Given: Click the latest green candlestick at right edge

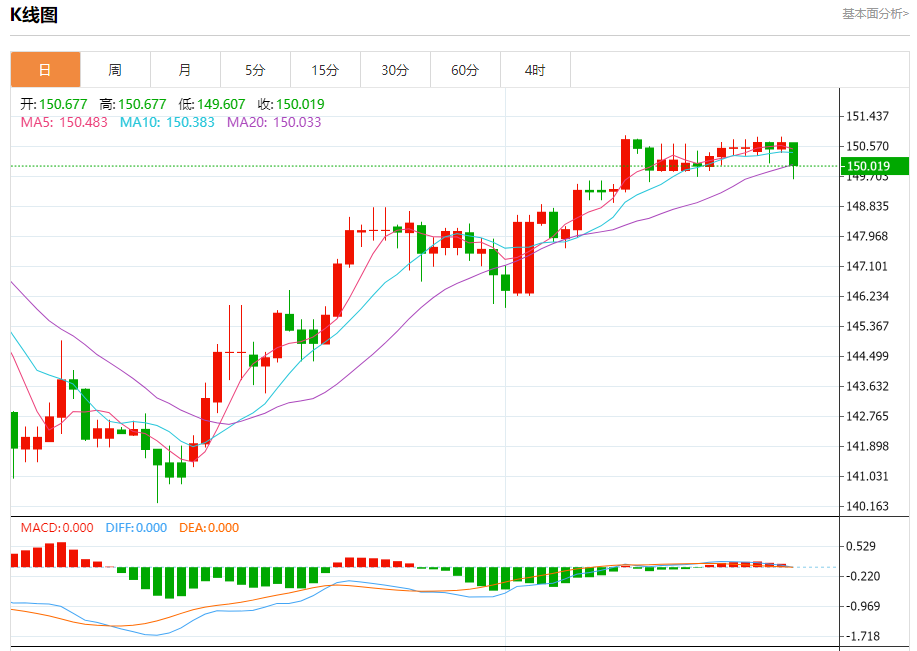Looking at the screenshot, I should point(793,154).
